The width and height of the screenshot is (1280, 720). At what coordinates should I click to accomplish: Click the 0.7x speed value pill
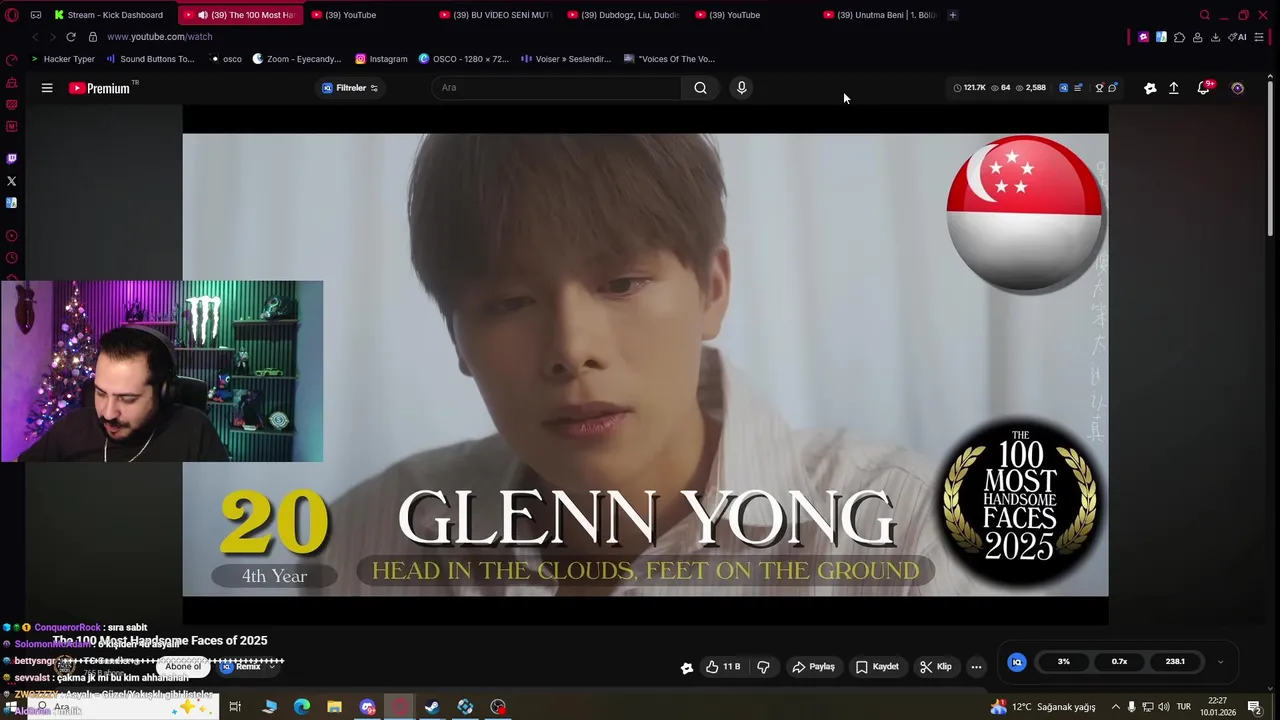(1119, 662)
